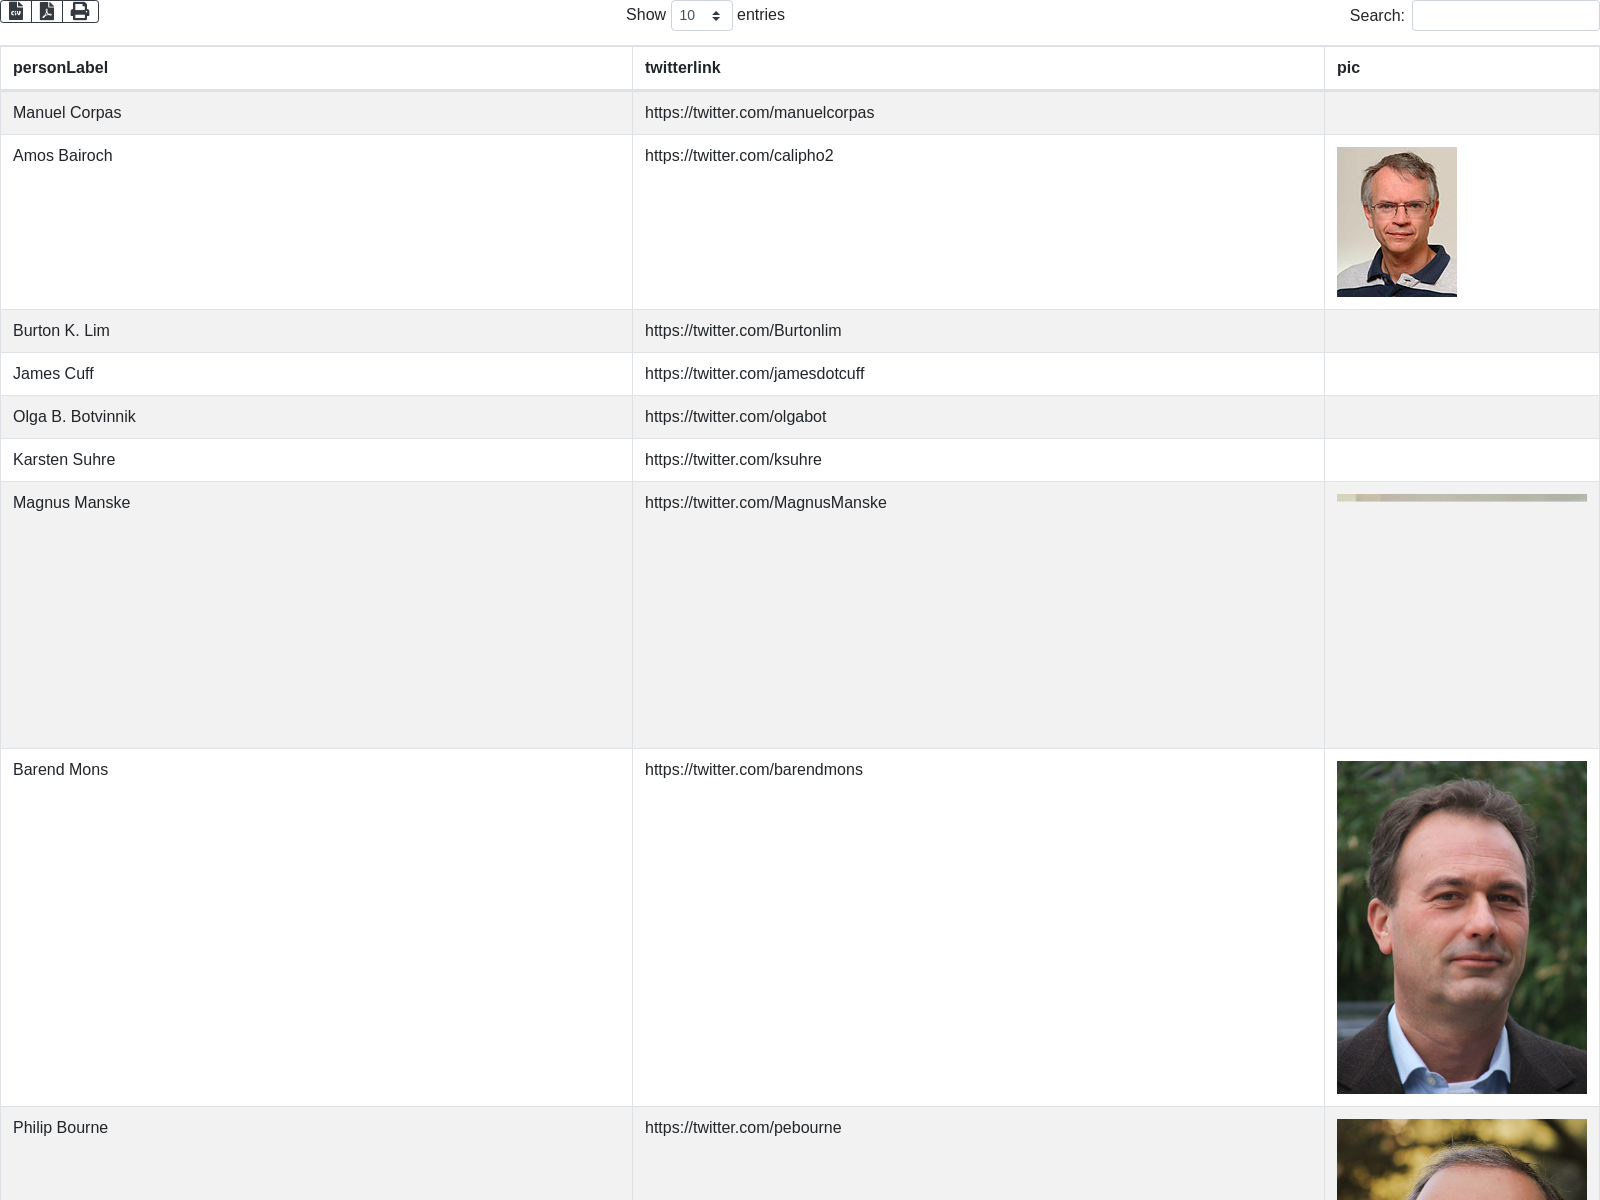Screen dimensions: 1600x1200
Task: Click the olgabot Twitter URL
Action: (x=735, y=417)
